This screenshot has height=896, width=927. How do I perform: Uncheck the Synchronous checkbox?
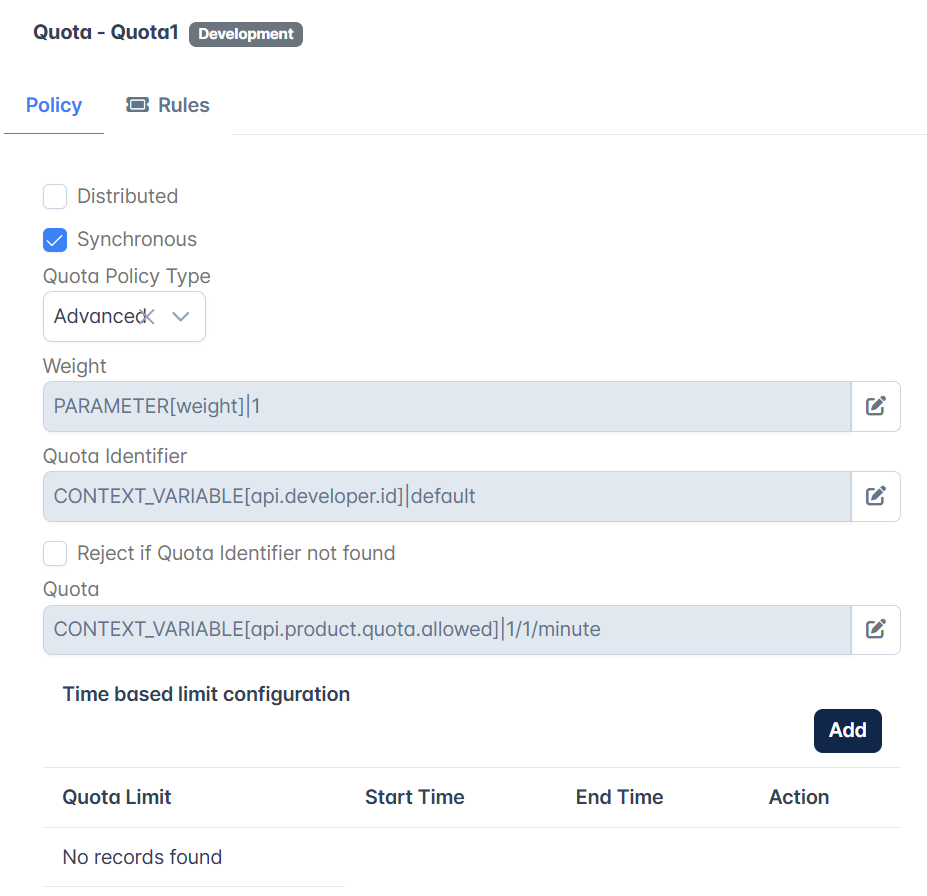click(x=55, y=240)
